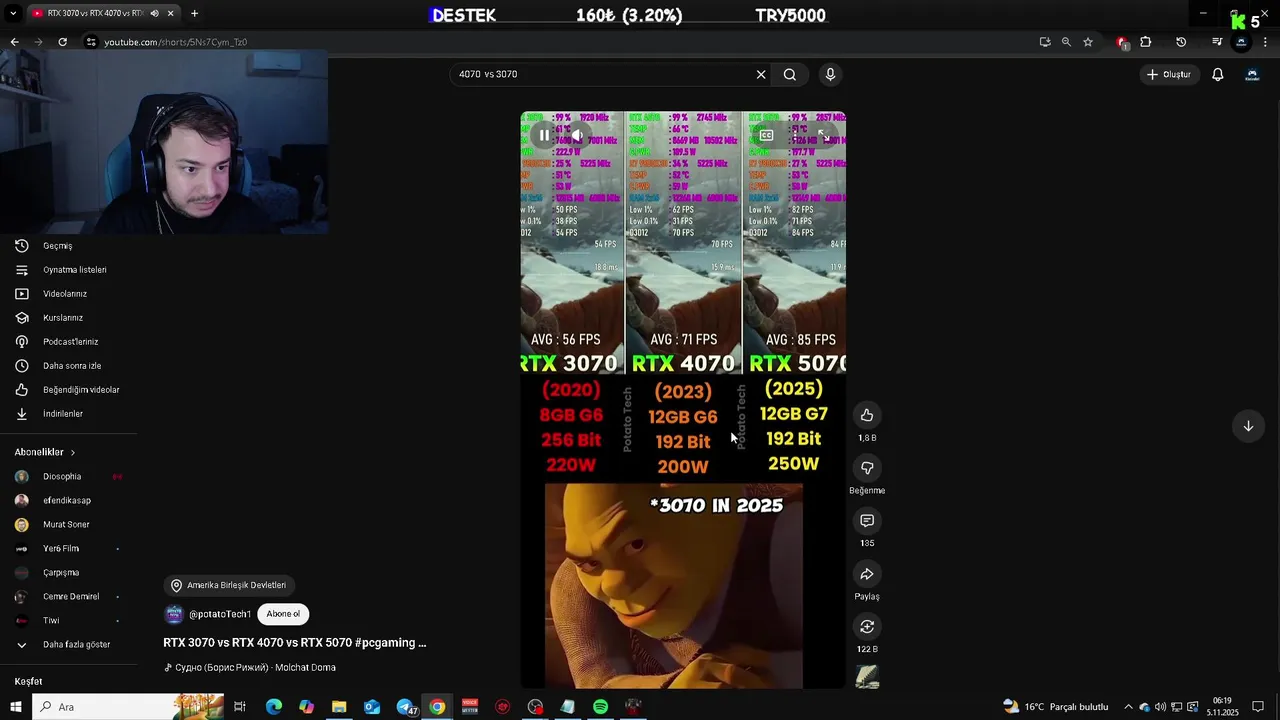Share the Short via Paylaş
The width and height of the screenshot is (1280, 720).
(x=867, y=574)
